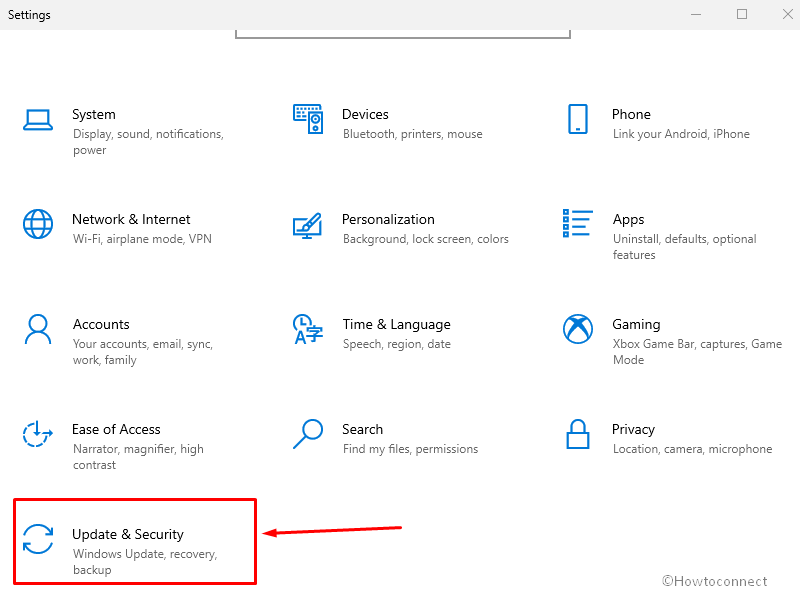This screenshot has width=800, height=600.
Task: Click 'Wi-Fi, airplane mode, VPN' text
Action: point(142,239)
